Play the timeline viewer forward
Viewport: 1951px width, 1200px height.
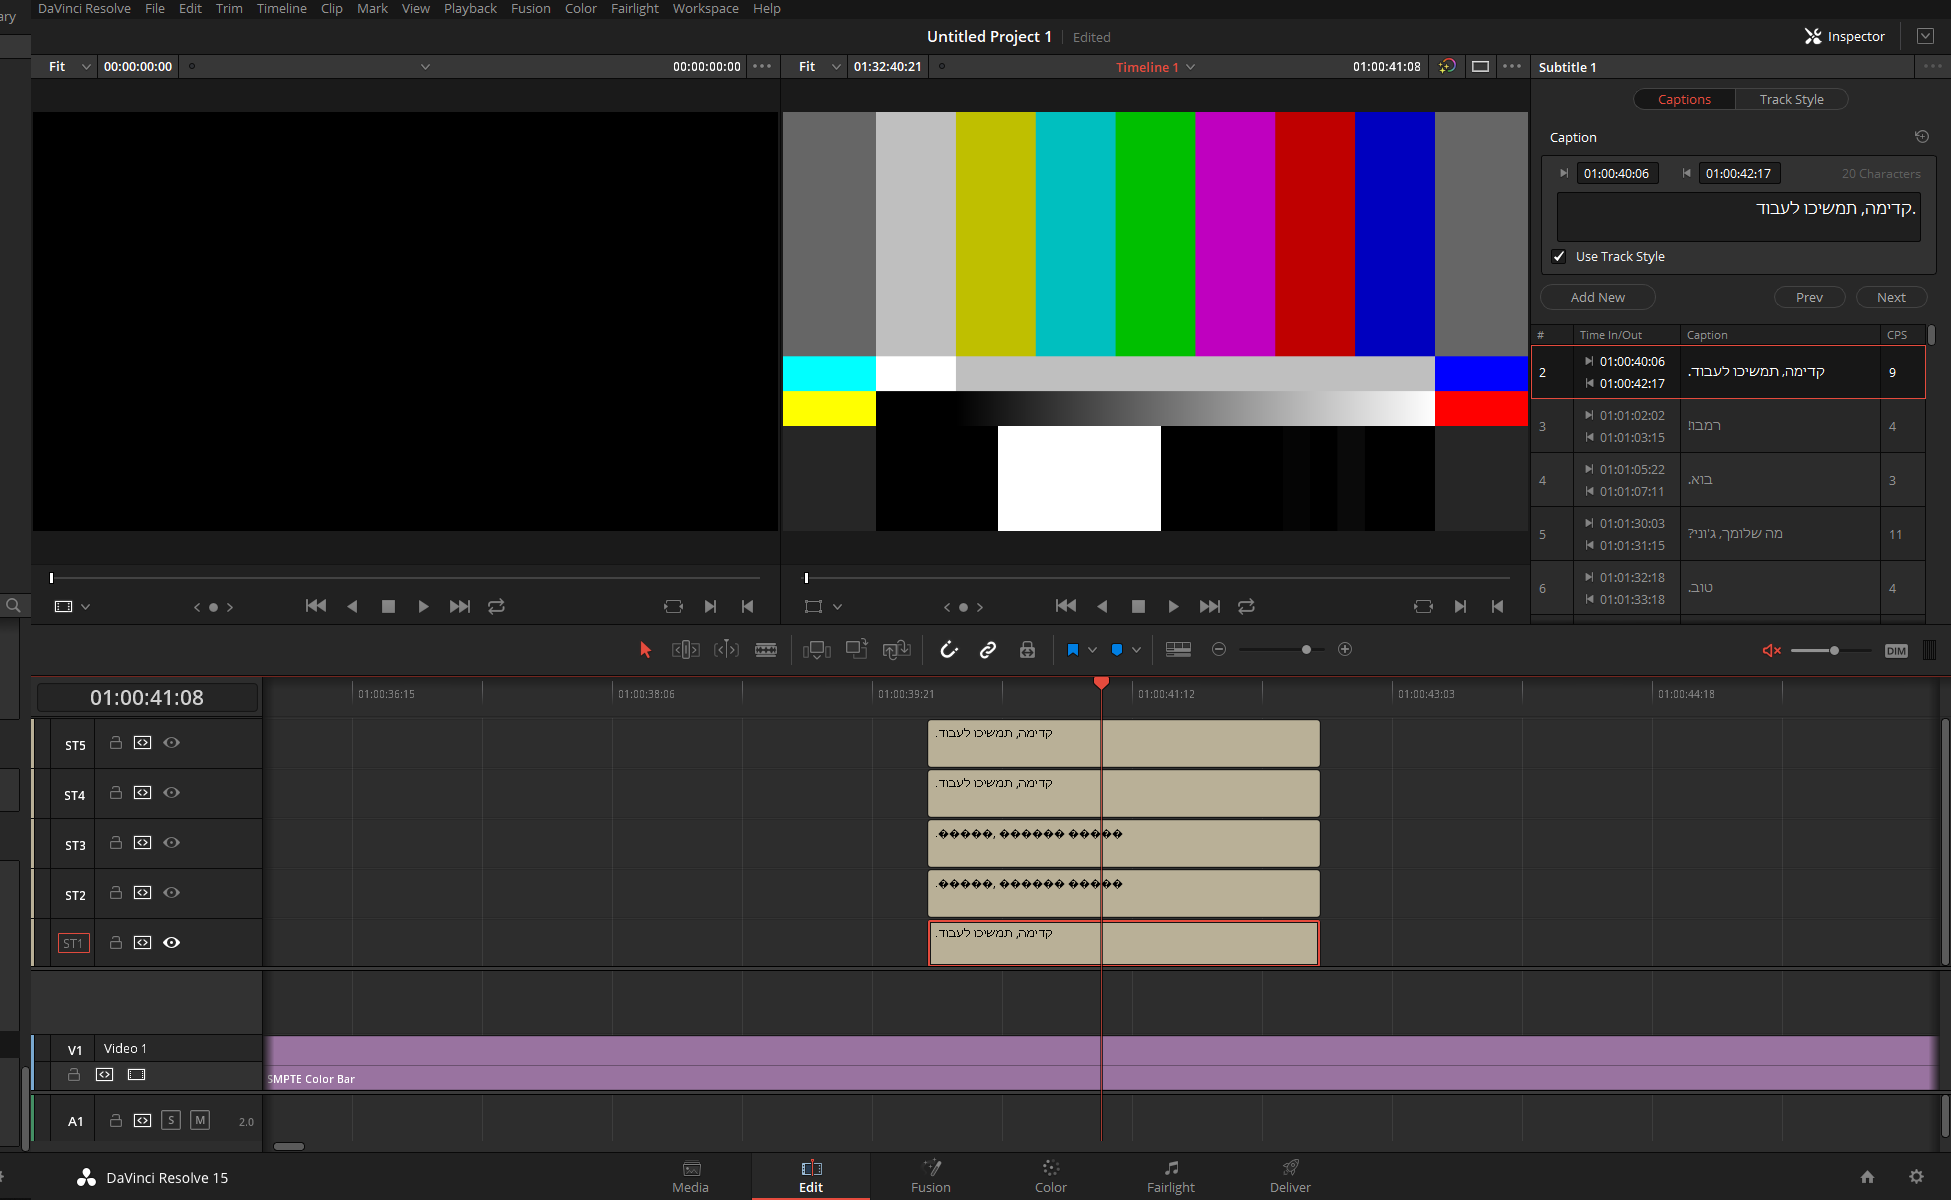pyautogui.click(x=1173, y=606)
